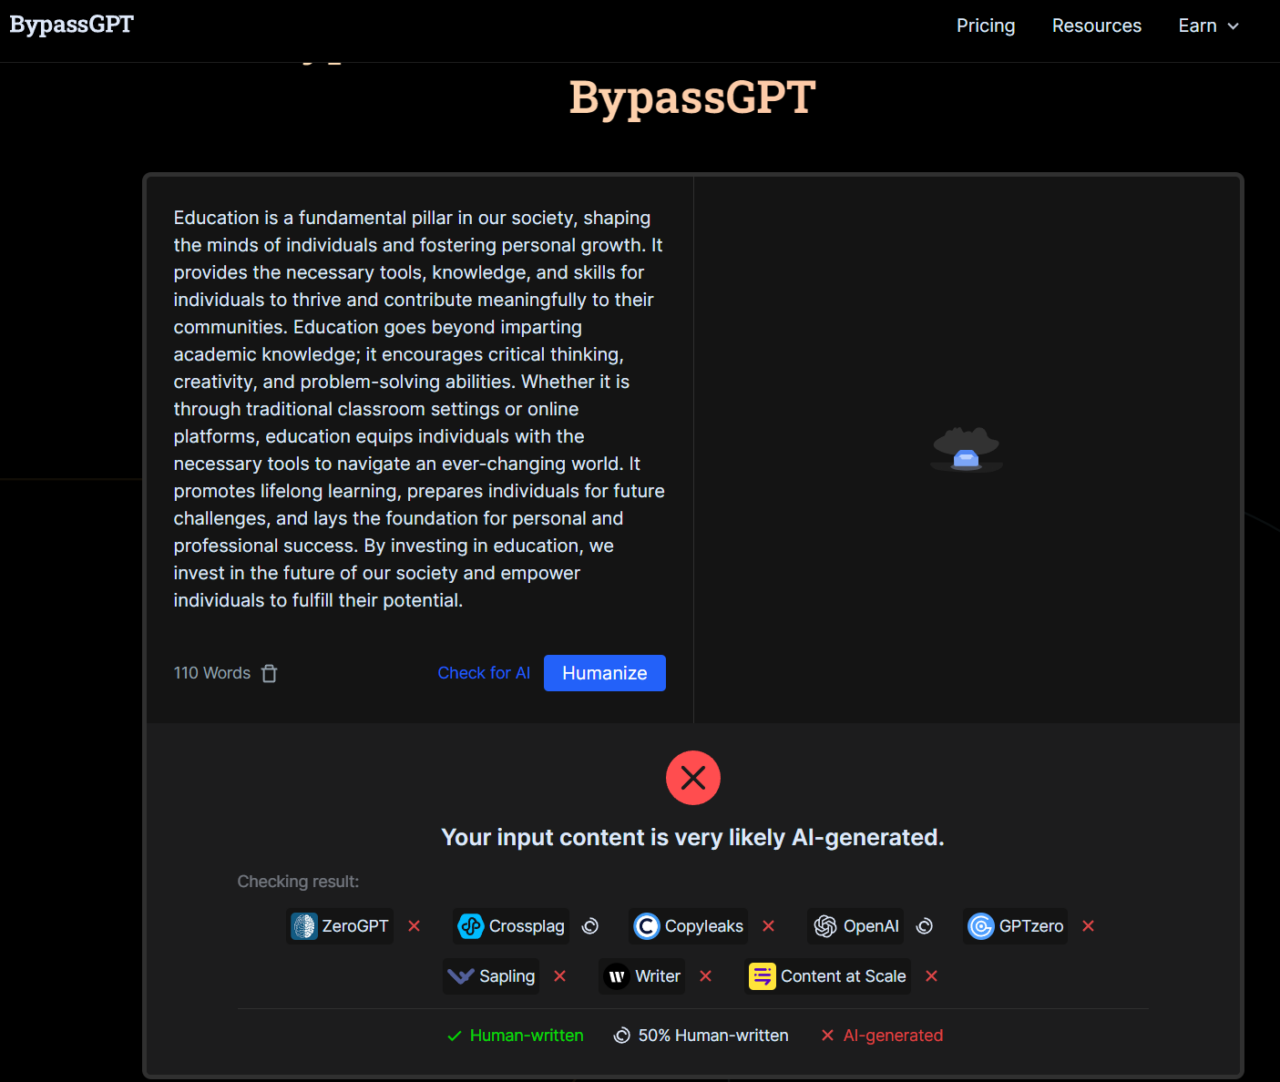Open the Pricing page
Viewport: 1280px width, 1082px height.
pyautogui.click(x=986, y=26)
